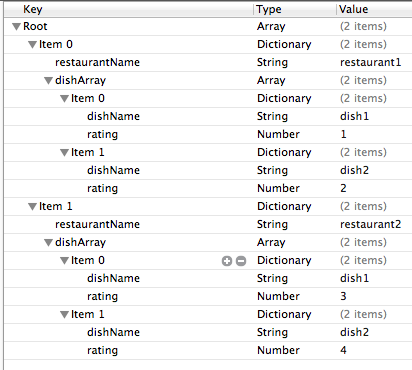Select the restaurant1 value cell
Viewport: 412px width, 370px height.
tap(370, 62)
